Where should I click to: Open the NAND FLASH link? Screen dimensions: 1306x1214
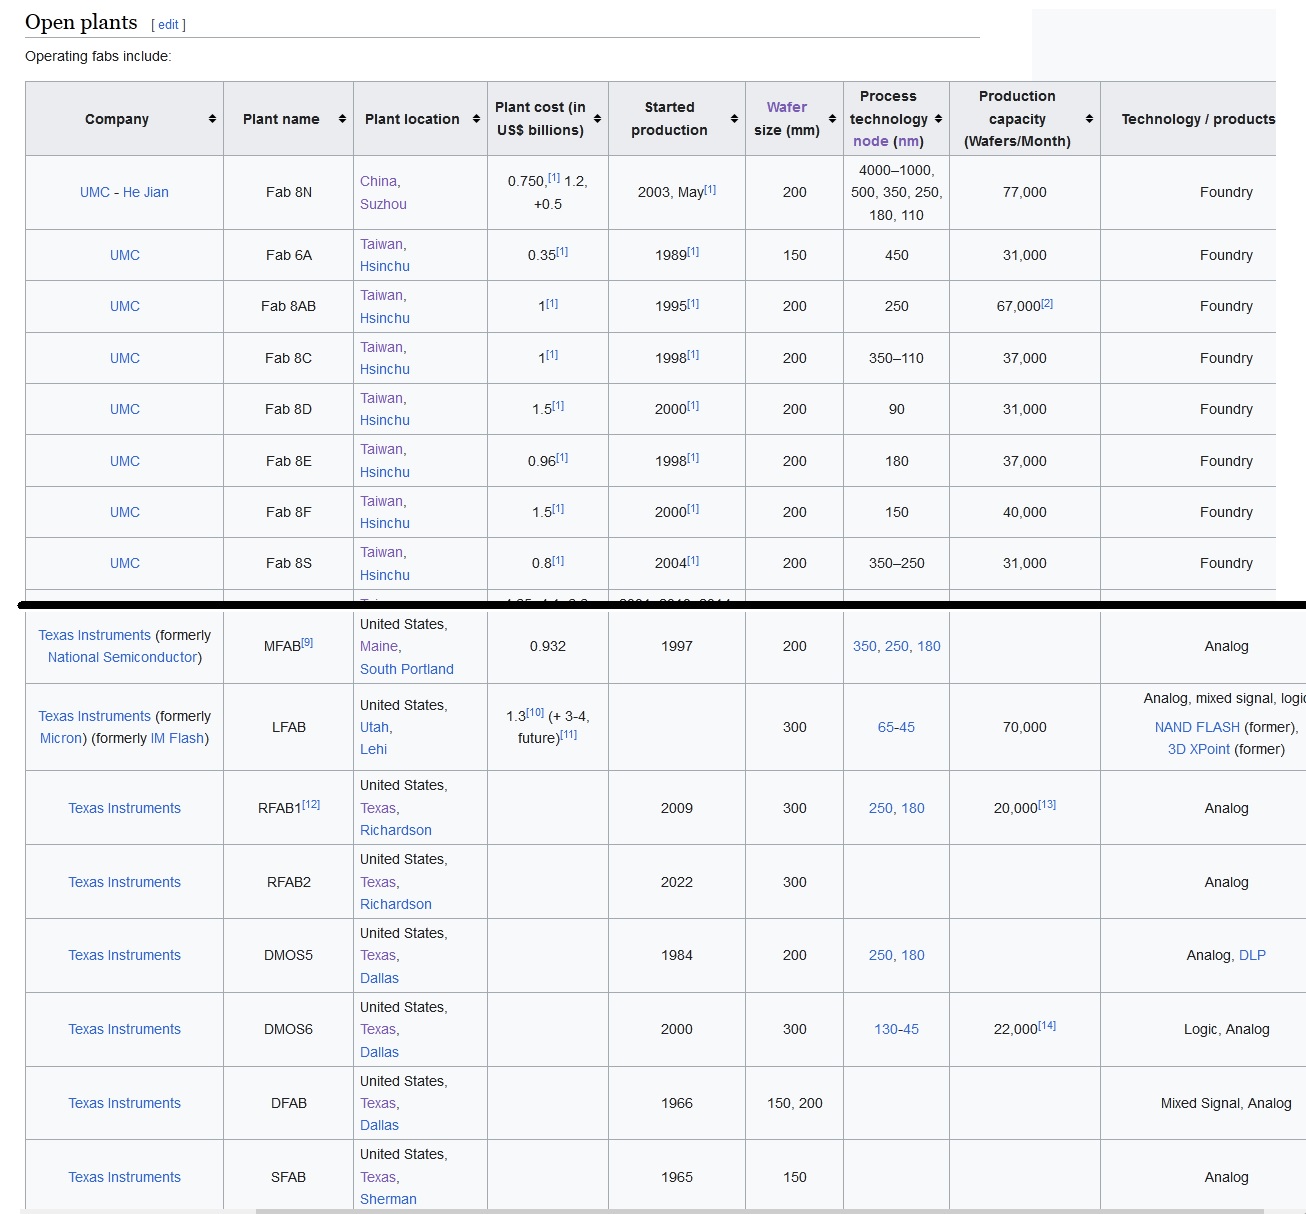click(x=1197, y=727)
